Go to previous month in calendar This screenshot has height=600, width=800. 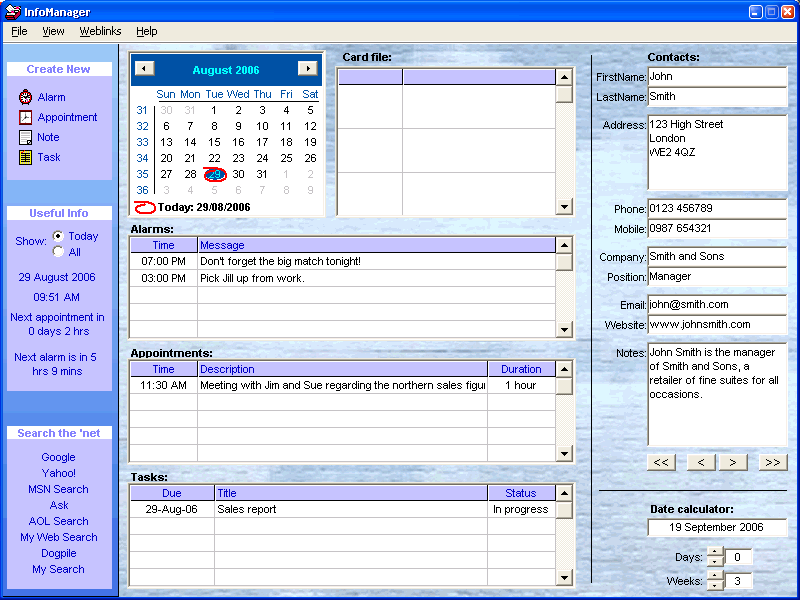click(x=144, y=68)
